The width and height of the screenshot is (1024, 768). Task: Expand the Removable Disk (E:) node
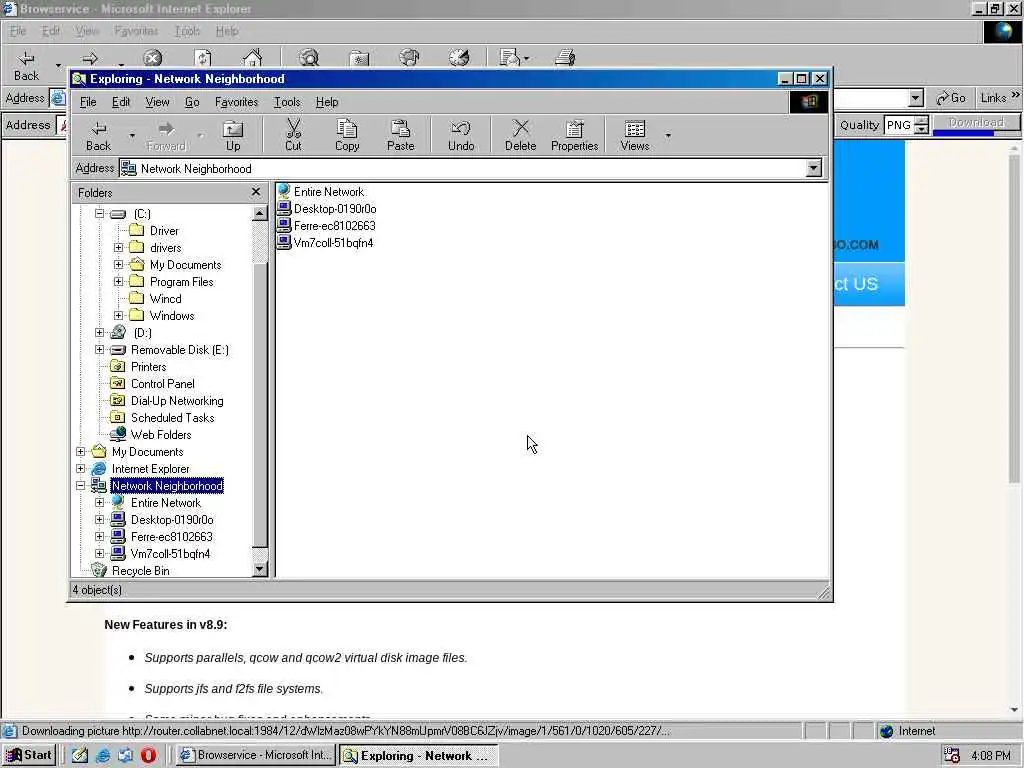(x=99, y=349)
